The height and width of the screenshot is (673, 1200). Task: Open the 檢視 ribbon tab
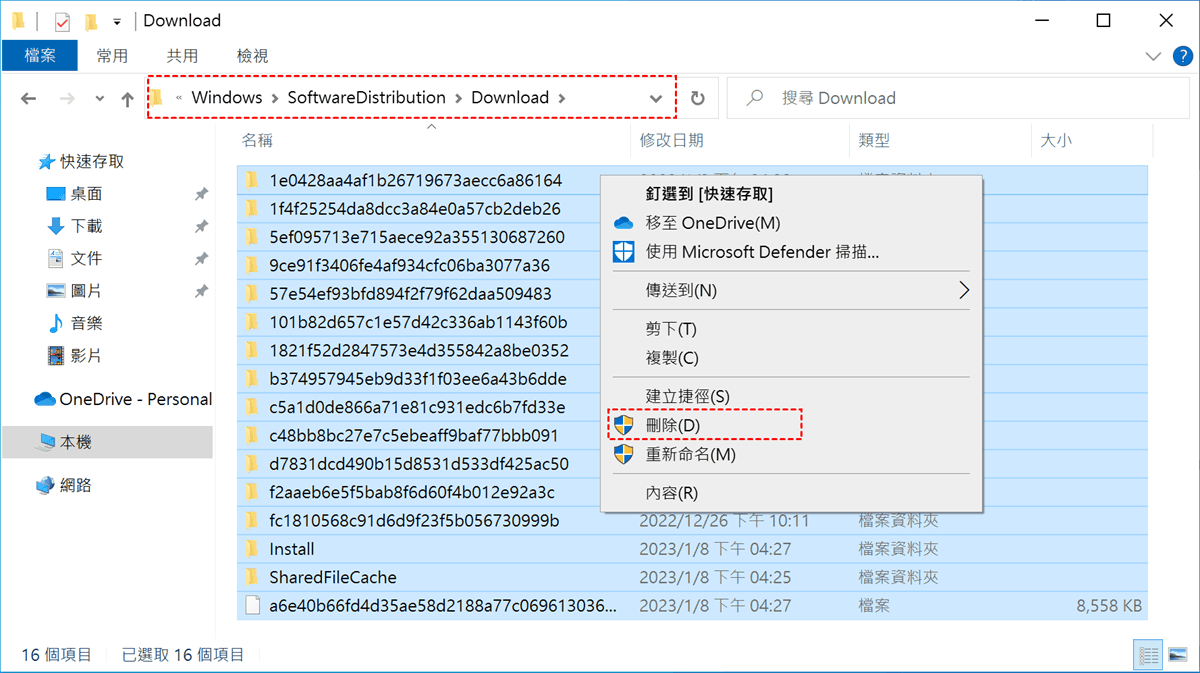pos(252,56)
